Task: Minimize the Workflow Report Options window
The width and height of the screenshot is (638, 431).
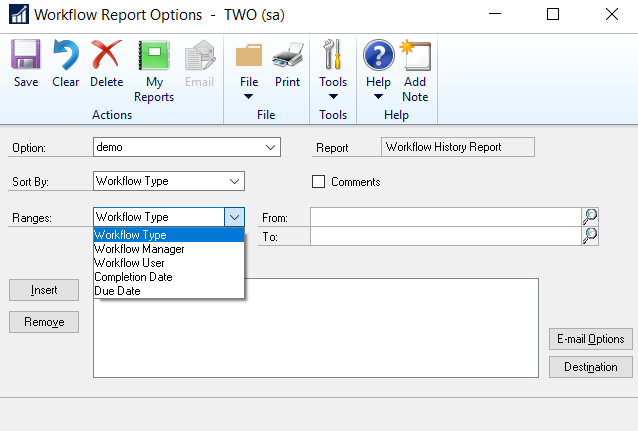Action: pyautogui.click(x=495, y=15)
